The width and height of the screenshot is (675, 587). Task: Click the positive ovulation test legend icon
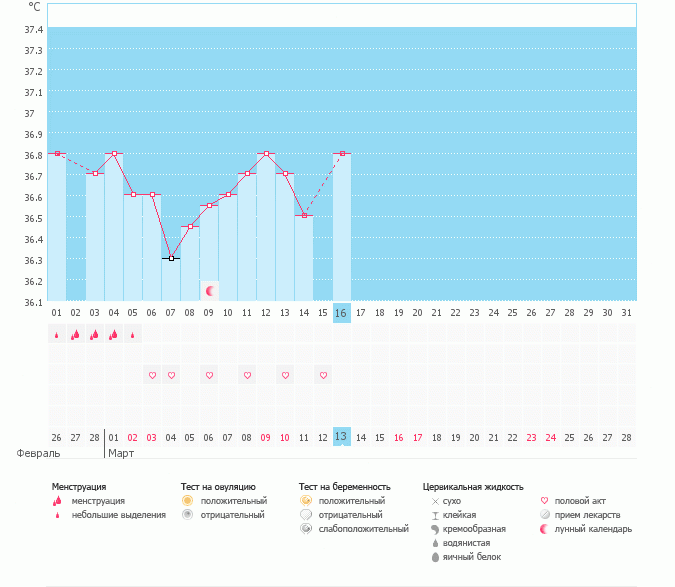coord(187,500)
